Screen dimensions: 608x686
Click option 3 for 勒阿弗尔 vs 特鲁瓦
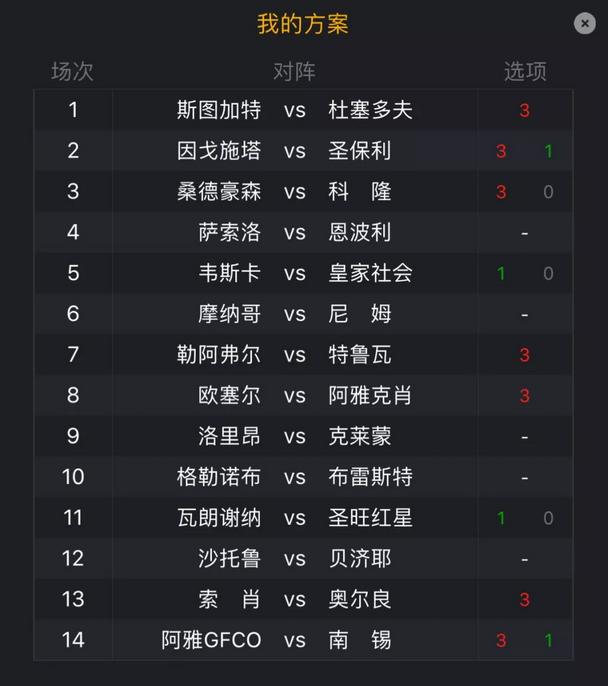[524, 355]
